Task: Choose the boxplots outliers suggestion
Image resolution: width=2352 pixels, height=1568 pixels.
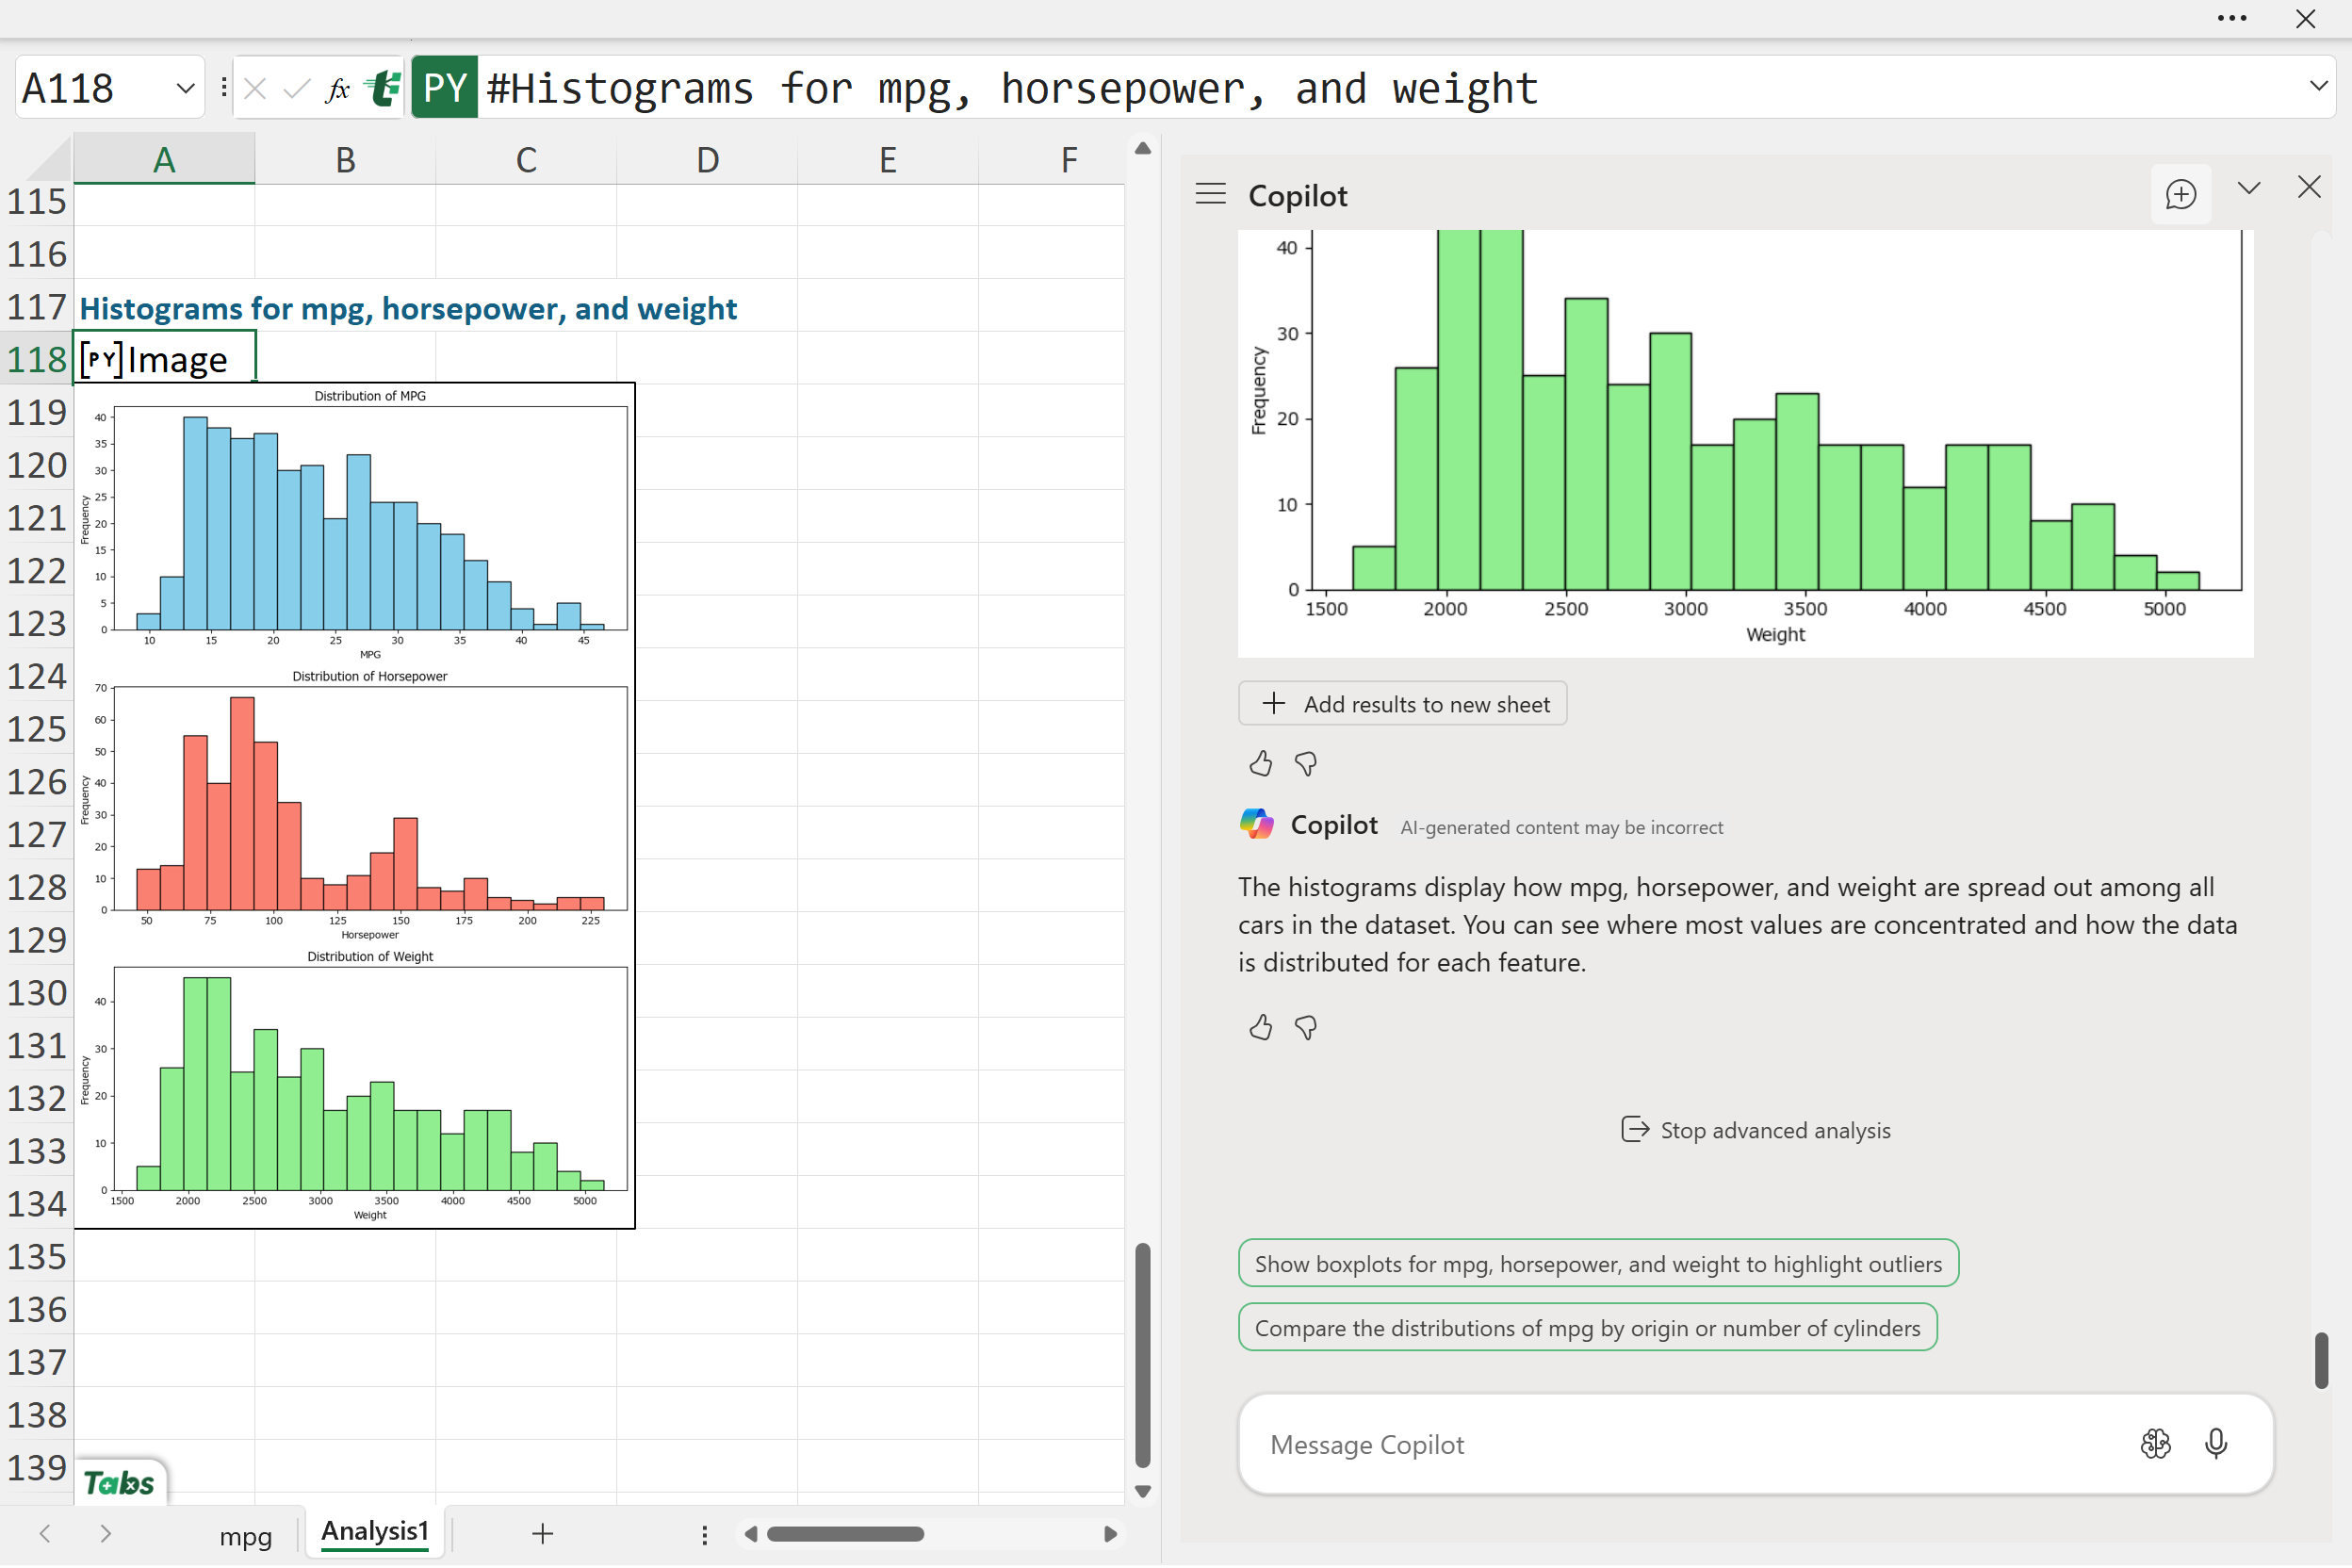Action: point(1597,1264)
